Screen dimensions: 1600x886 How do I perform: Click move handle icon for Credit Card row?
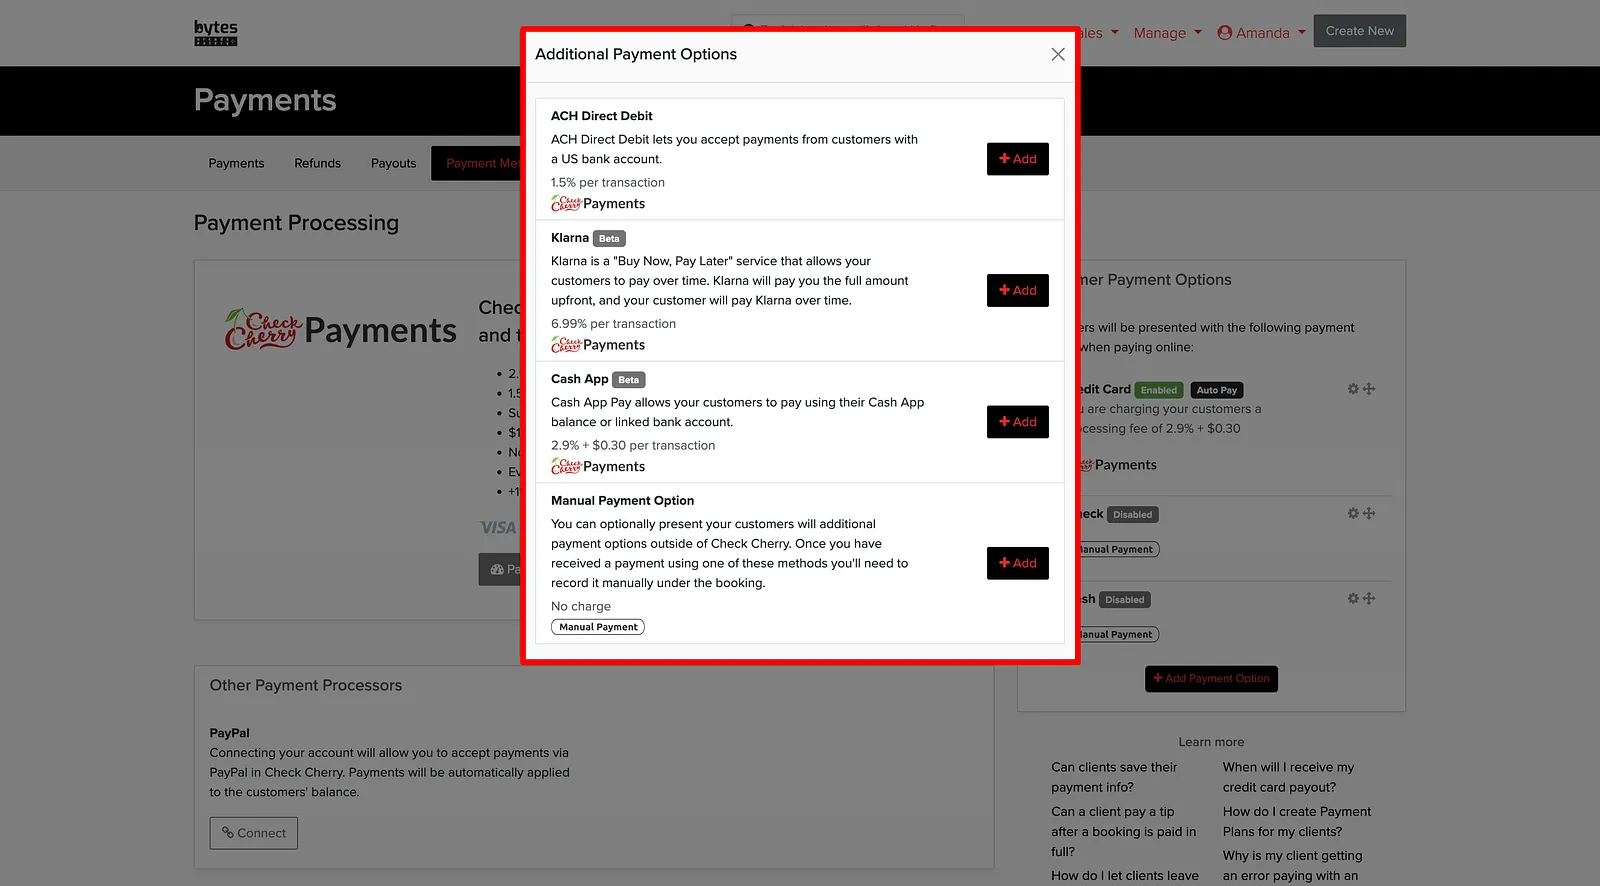(x=1369, y=389)
